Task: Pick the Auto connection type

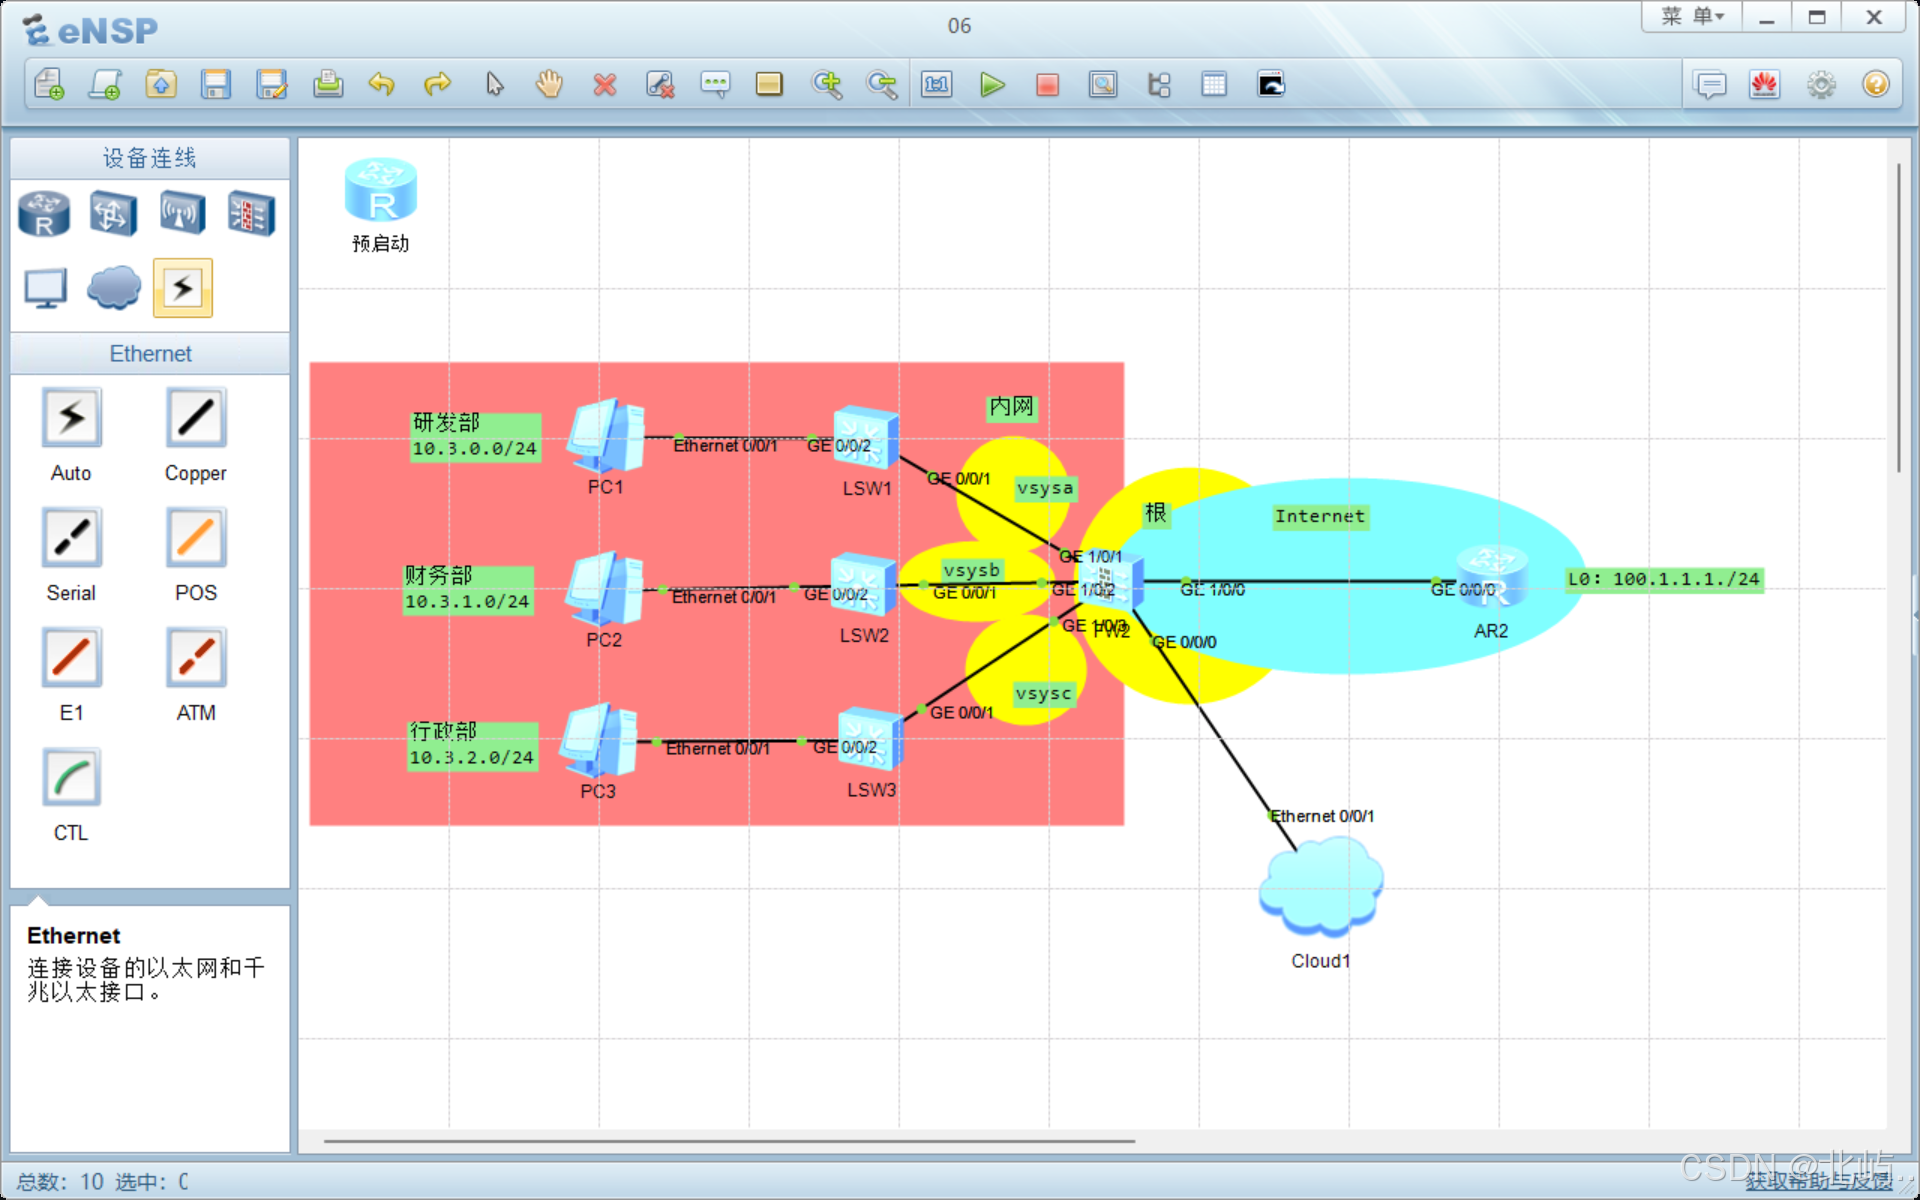Action: coord(72,418)
